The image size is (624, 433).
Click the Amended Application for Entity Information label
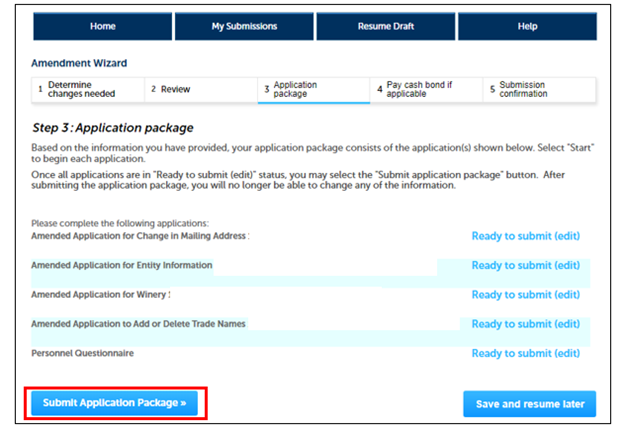pyautogui.click(x=122, y=266)
